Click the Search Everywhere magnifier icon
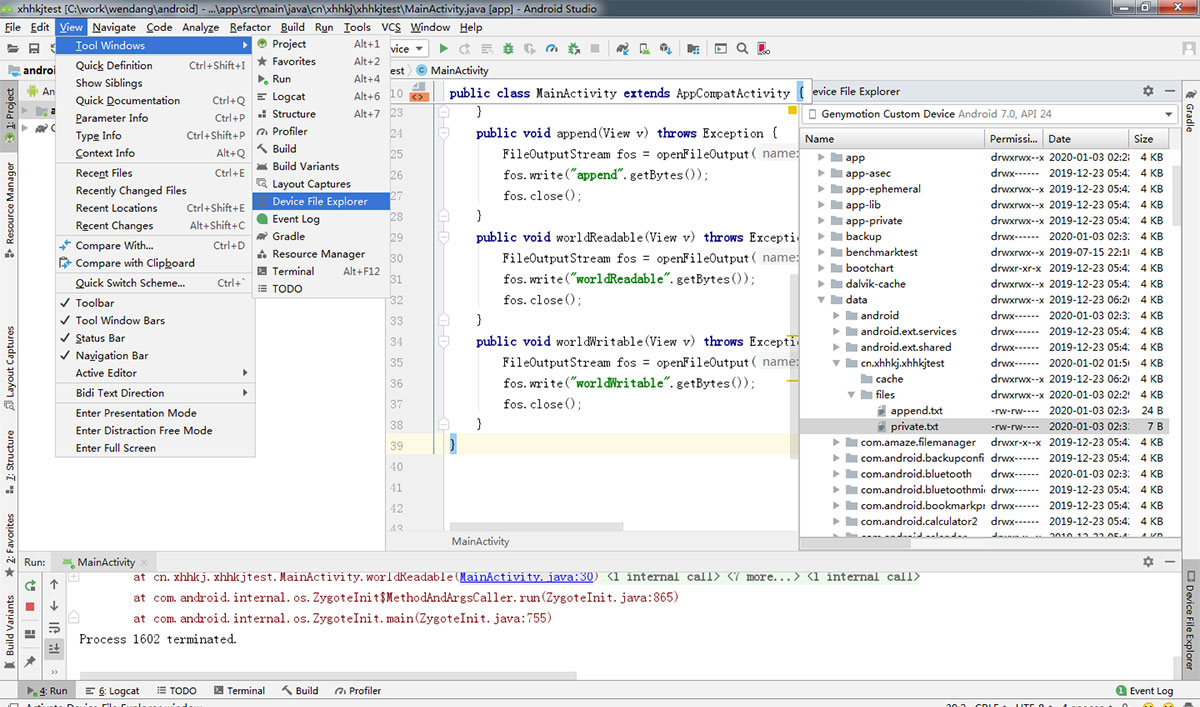 [x=743, y=48]
